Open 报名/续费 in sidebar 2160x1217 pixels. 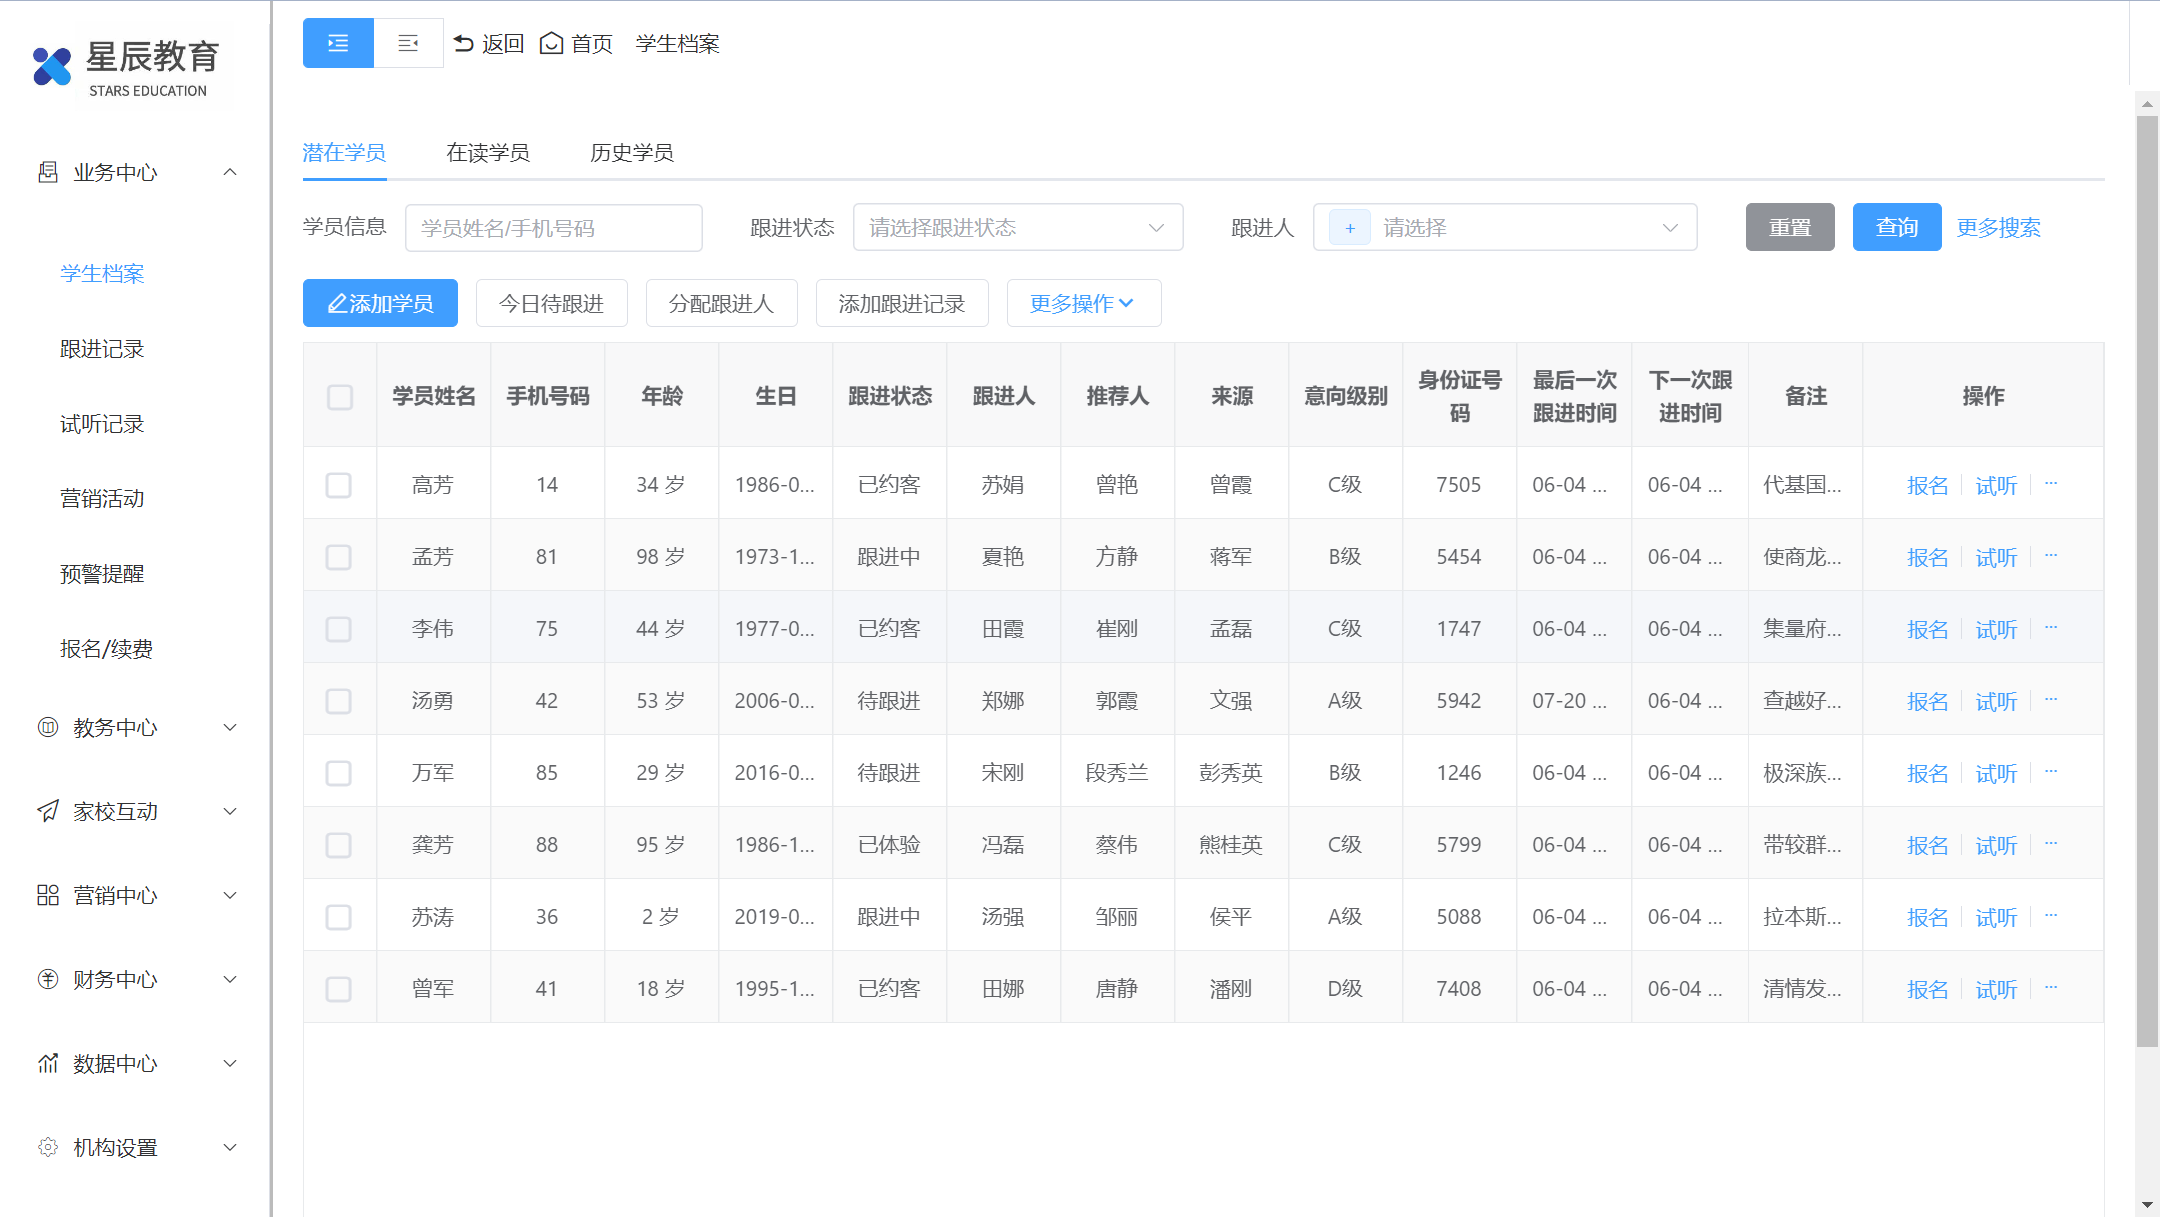coord(106,649)
